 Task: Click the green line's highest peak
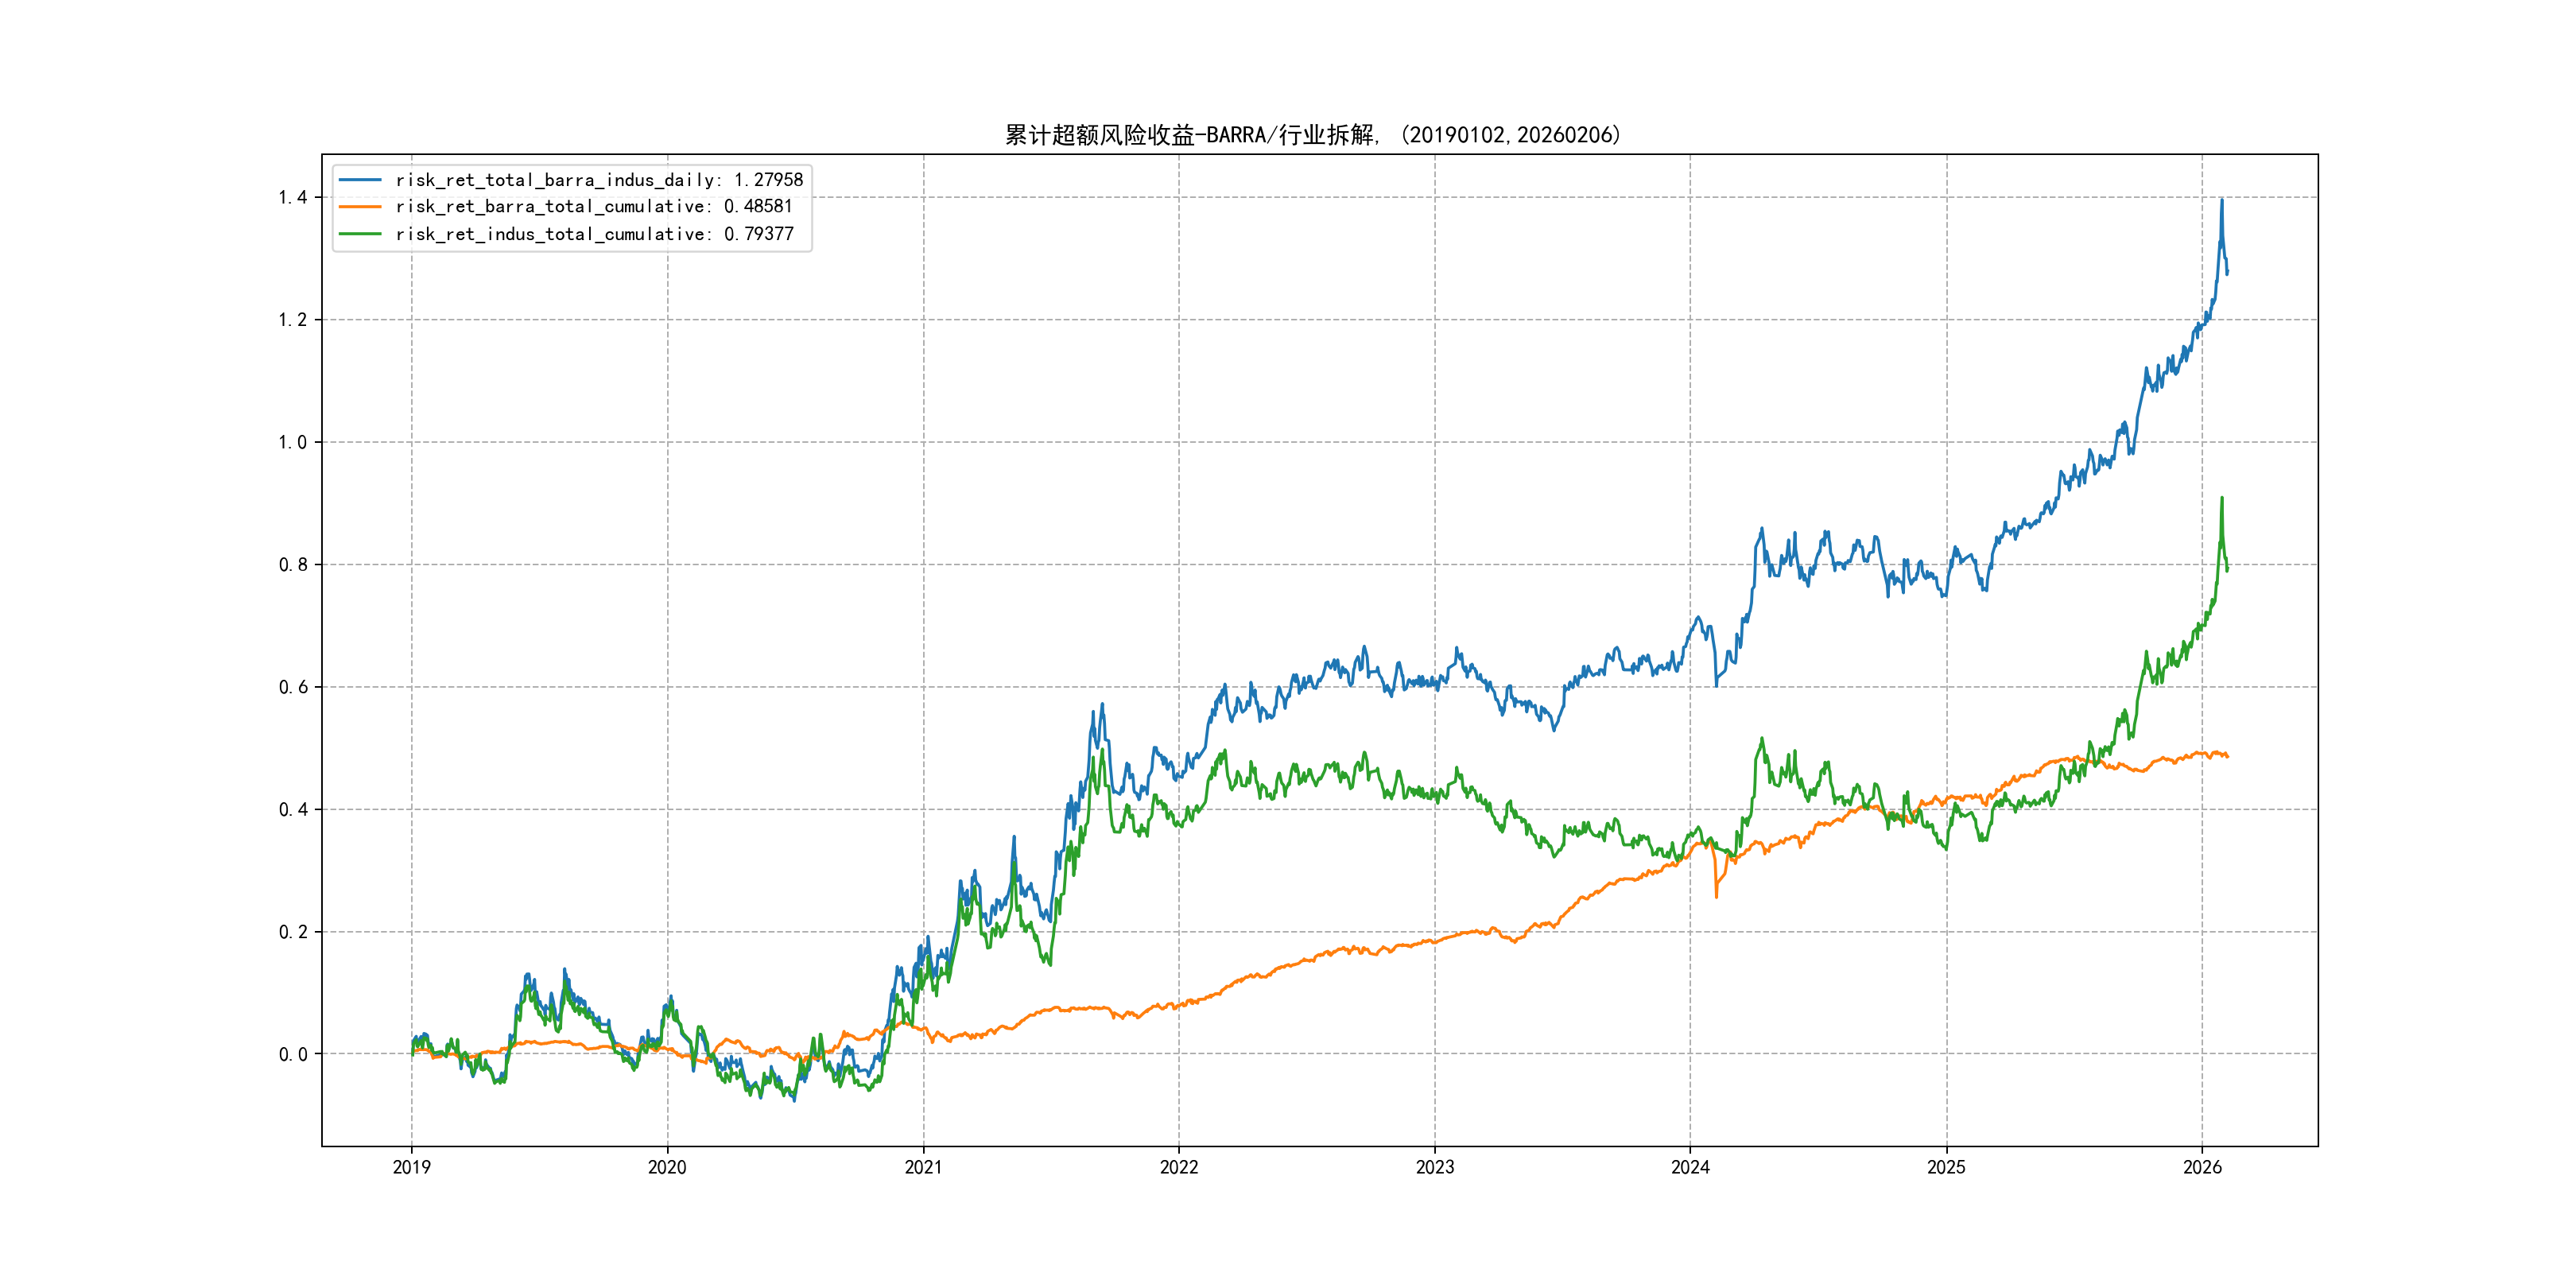tap(2222, 498)
